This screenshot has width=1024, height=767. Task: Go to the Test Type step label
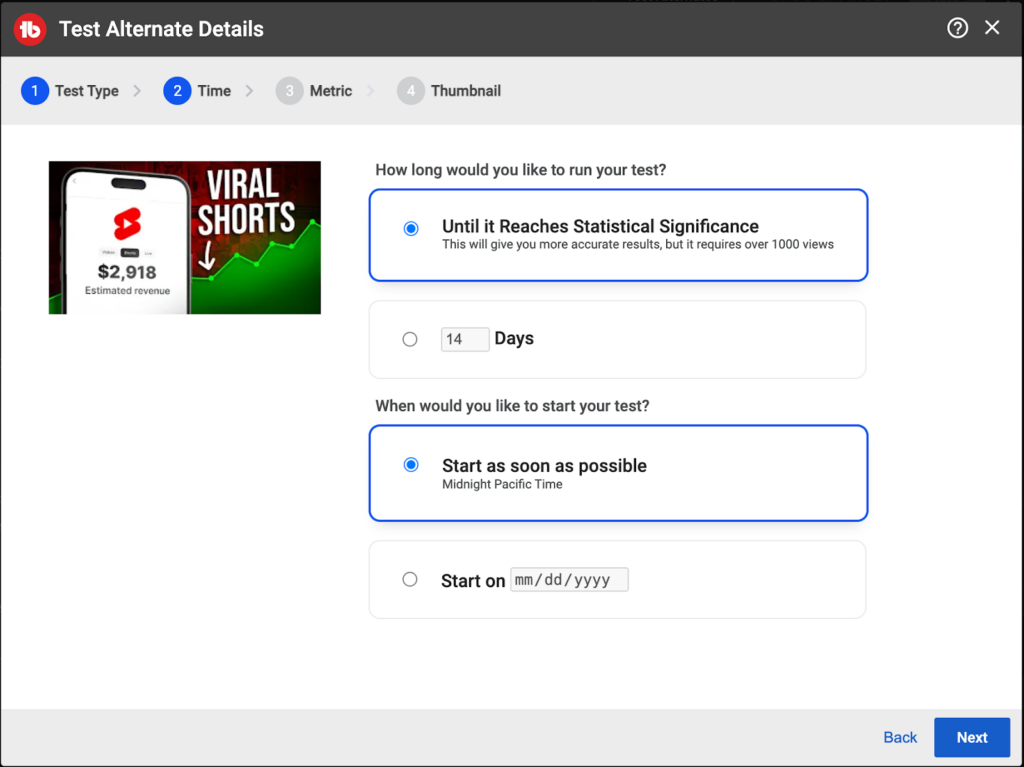(87, 91)
